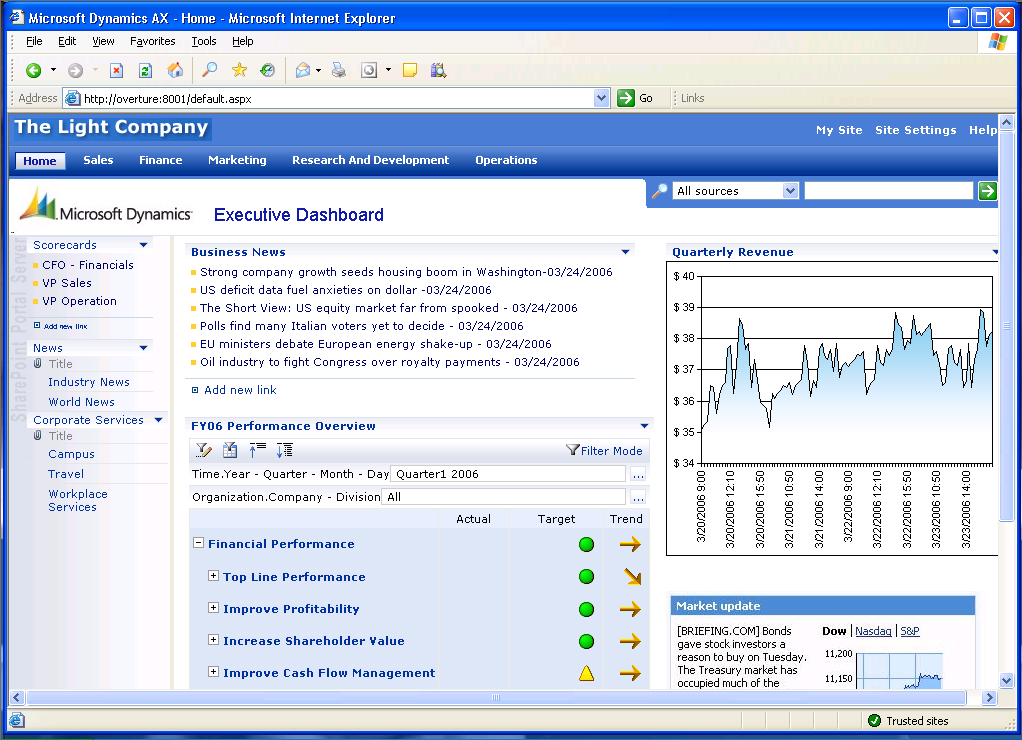1022x740 pixels.
Task: Click the Edit page toolbar icon
Action: click(x=369, y=70)
